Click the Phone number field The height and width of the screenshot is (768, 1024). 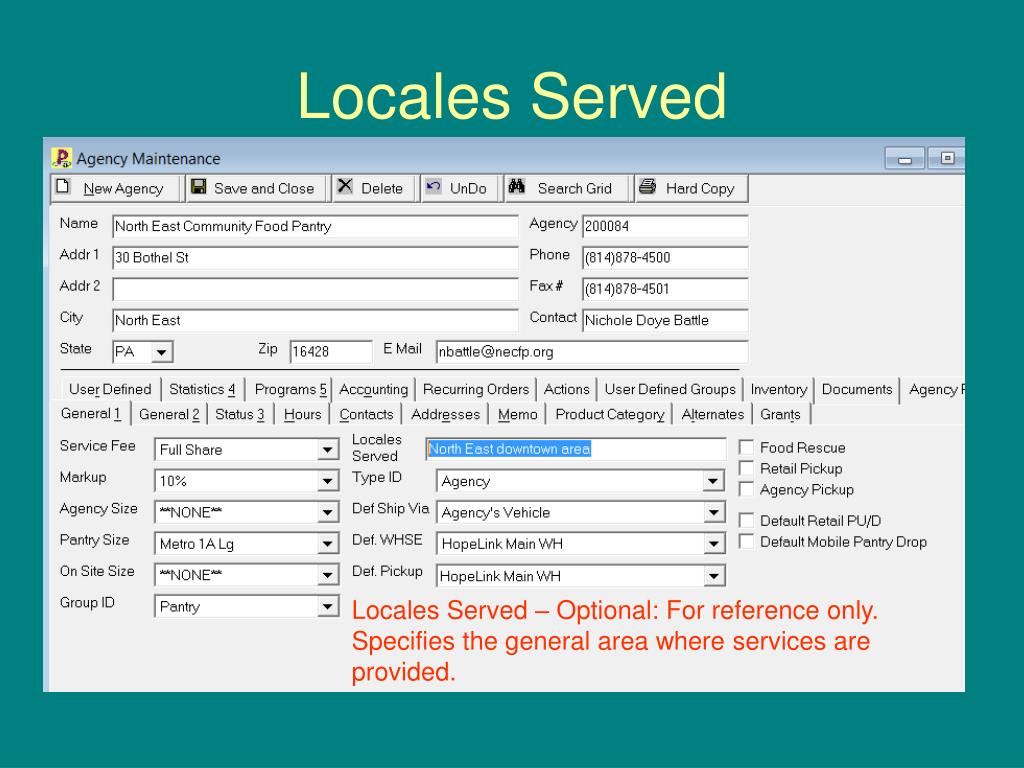tap(665, 257)
